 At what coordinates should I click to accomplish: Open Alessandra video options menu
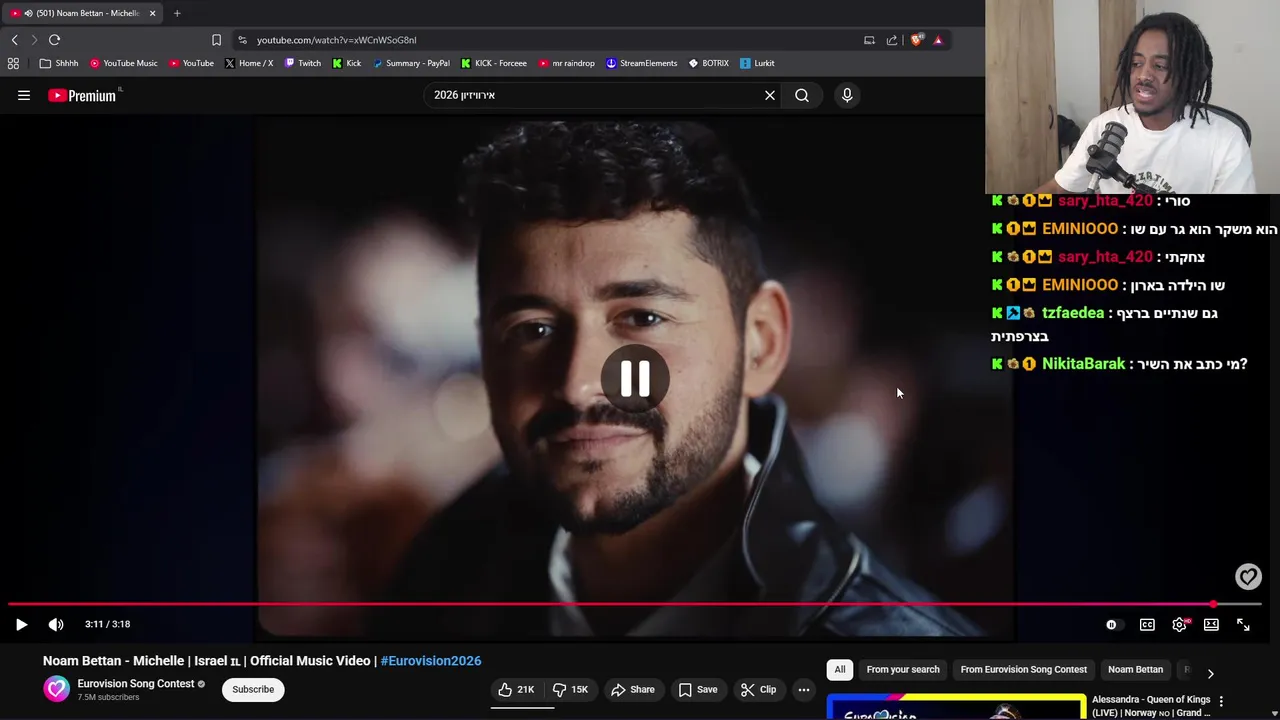point(1221,701)
